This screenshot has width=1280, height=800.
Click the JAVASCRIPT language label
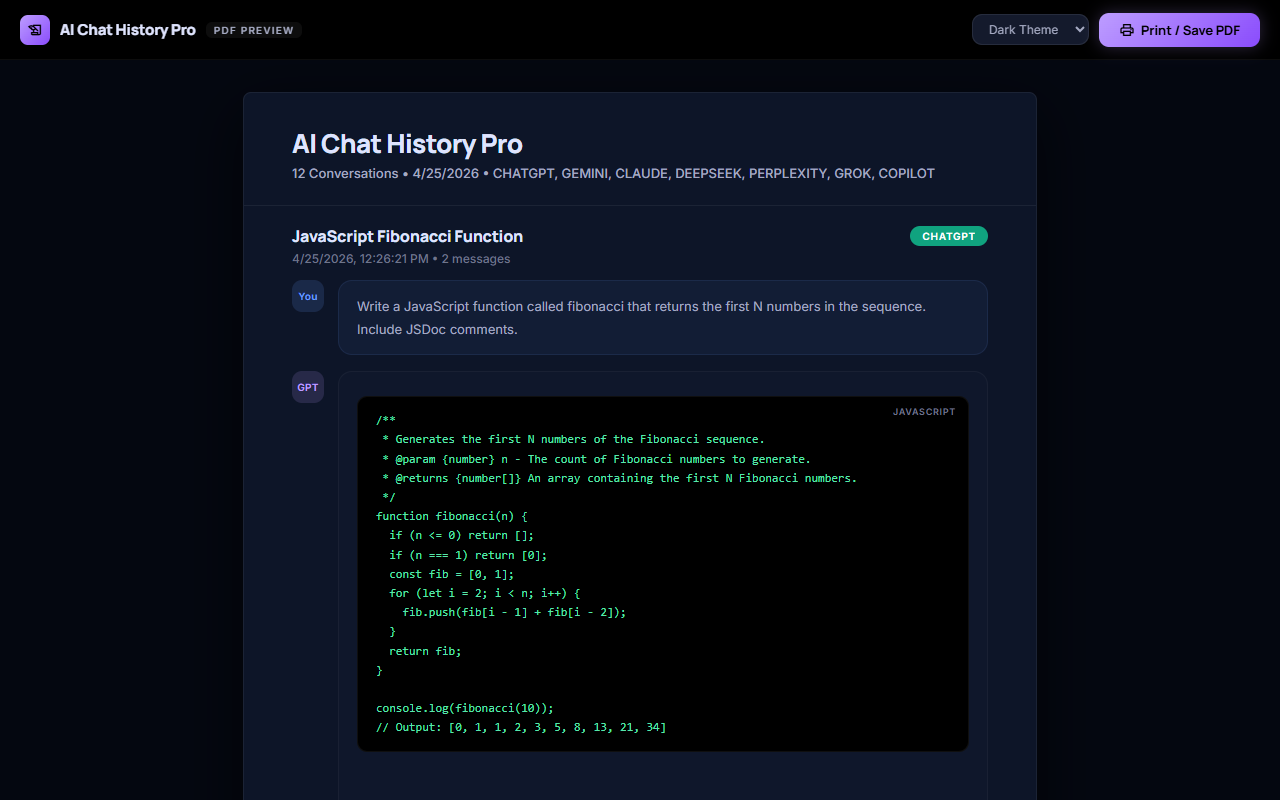(924, 412)
